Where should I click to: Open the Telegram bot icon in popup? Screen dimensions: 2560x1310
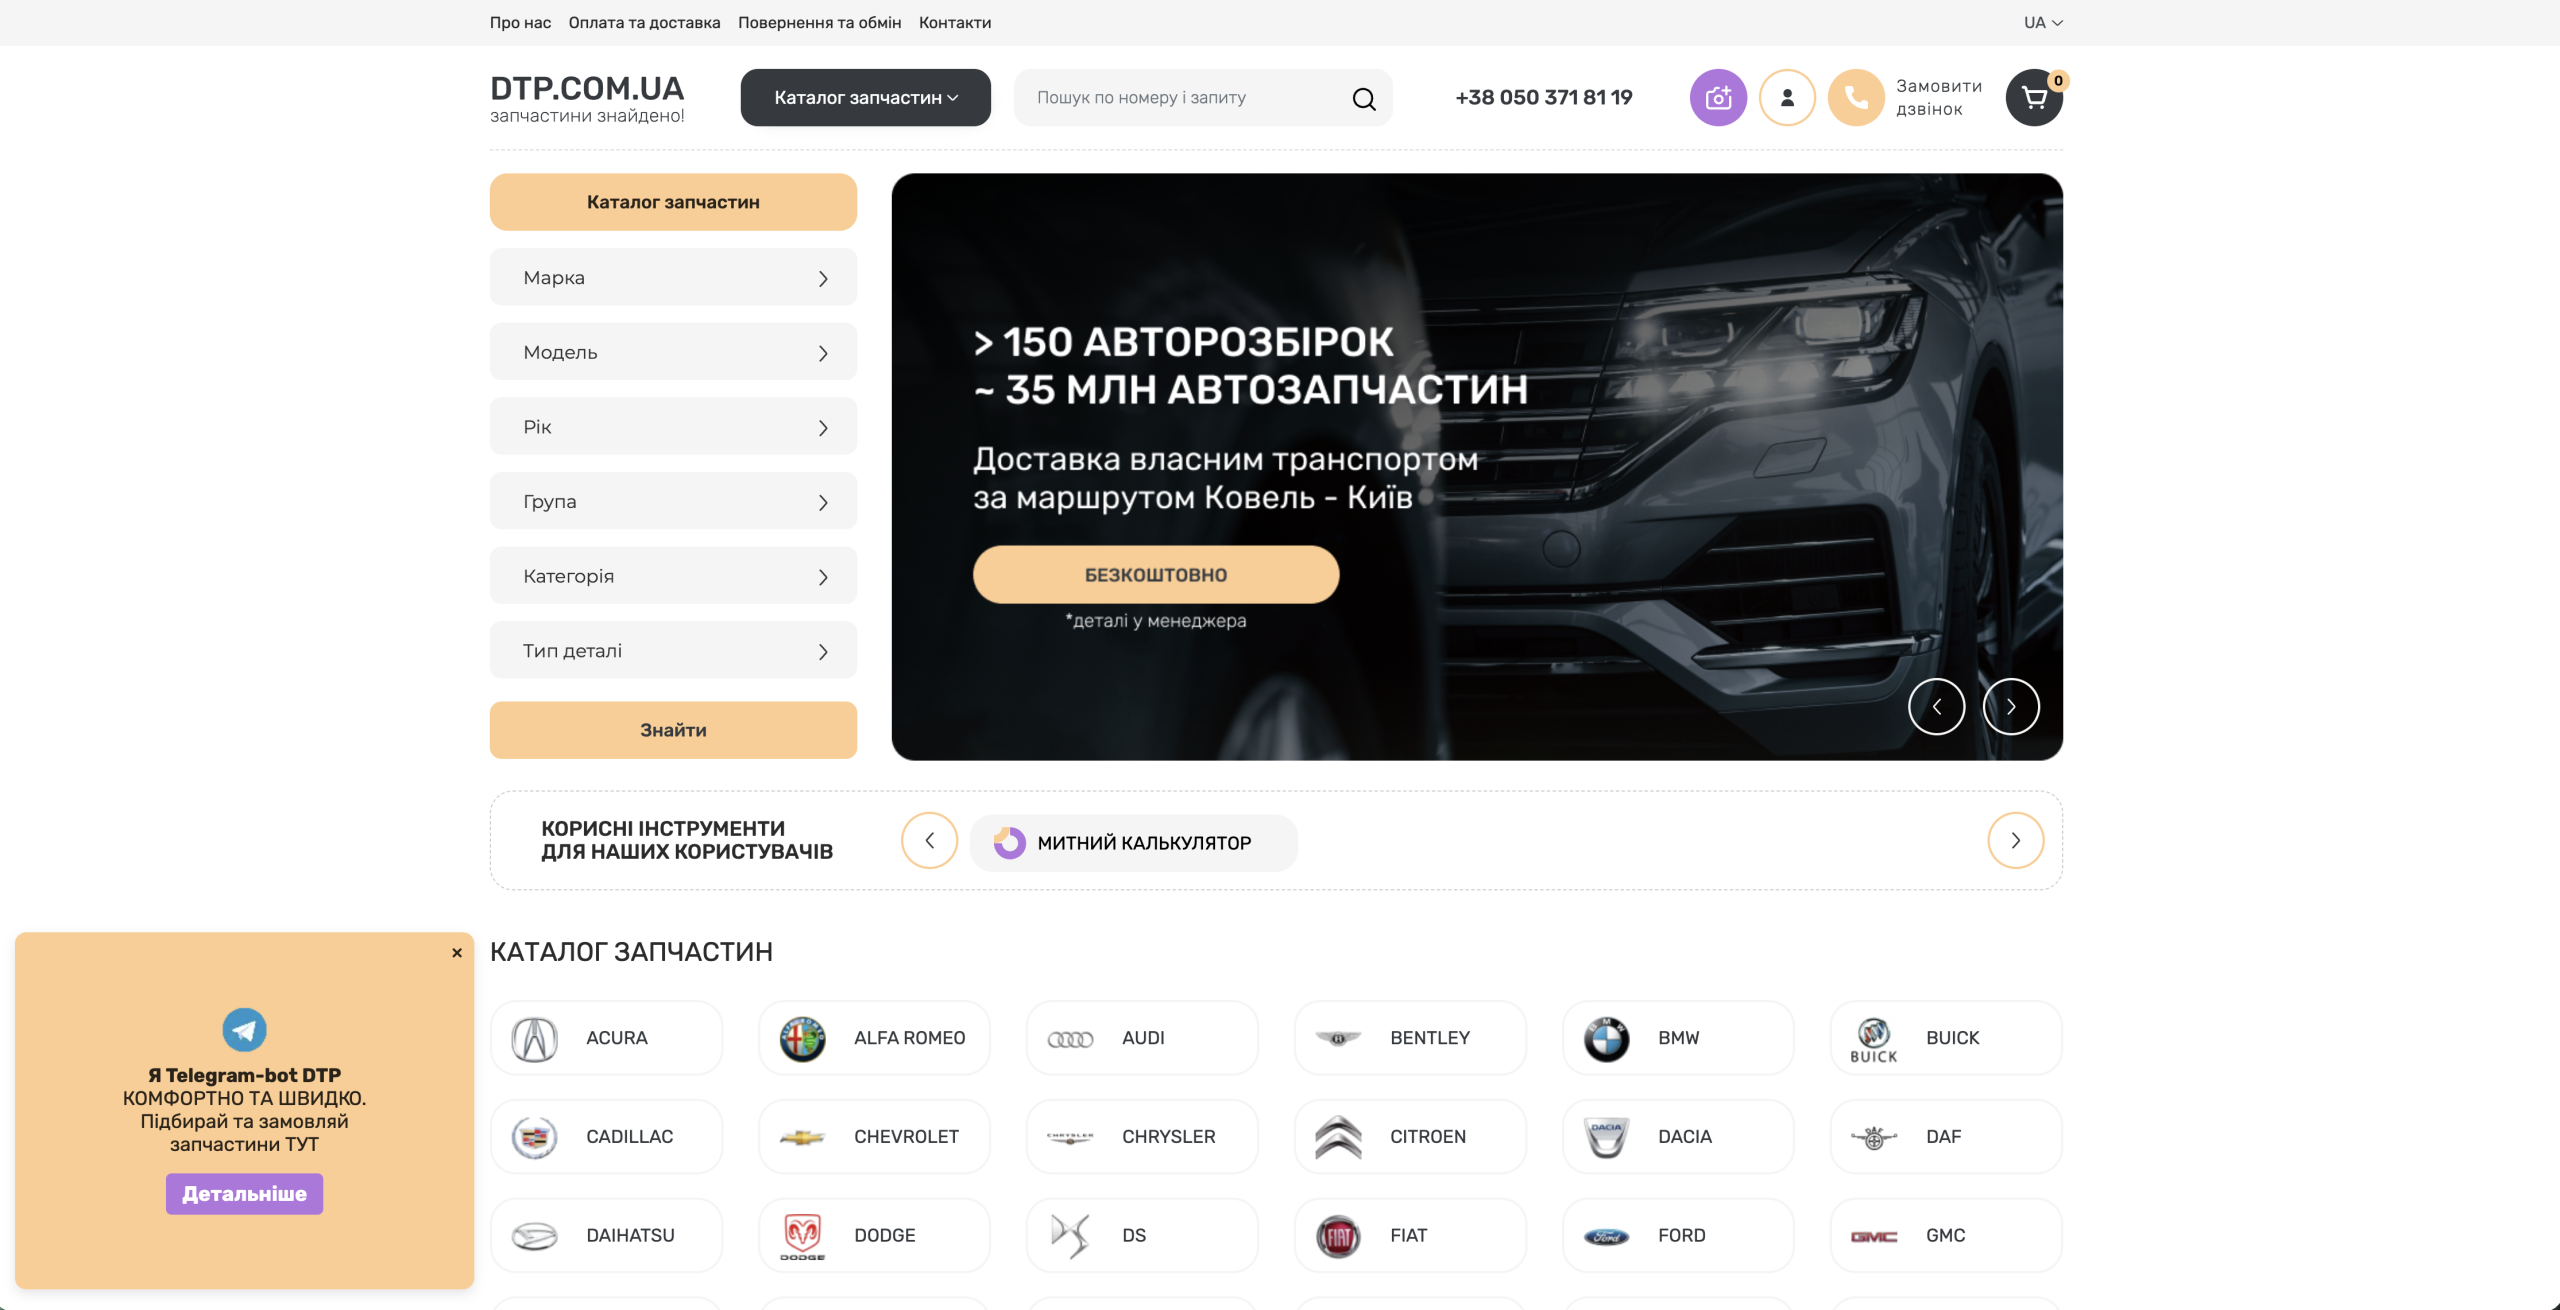click(244, 1029)
